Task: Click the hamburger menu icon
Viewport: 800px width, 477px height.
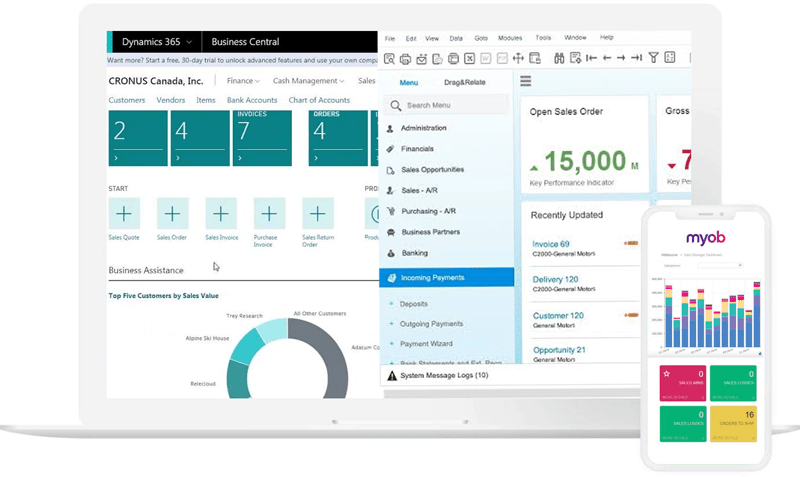Action: pyautogui.click(x=526, y=81)
